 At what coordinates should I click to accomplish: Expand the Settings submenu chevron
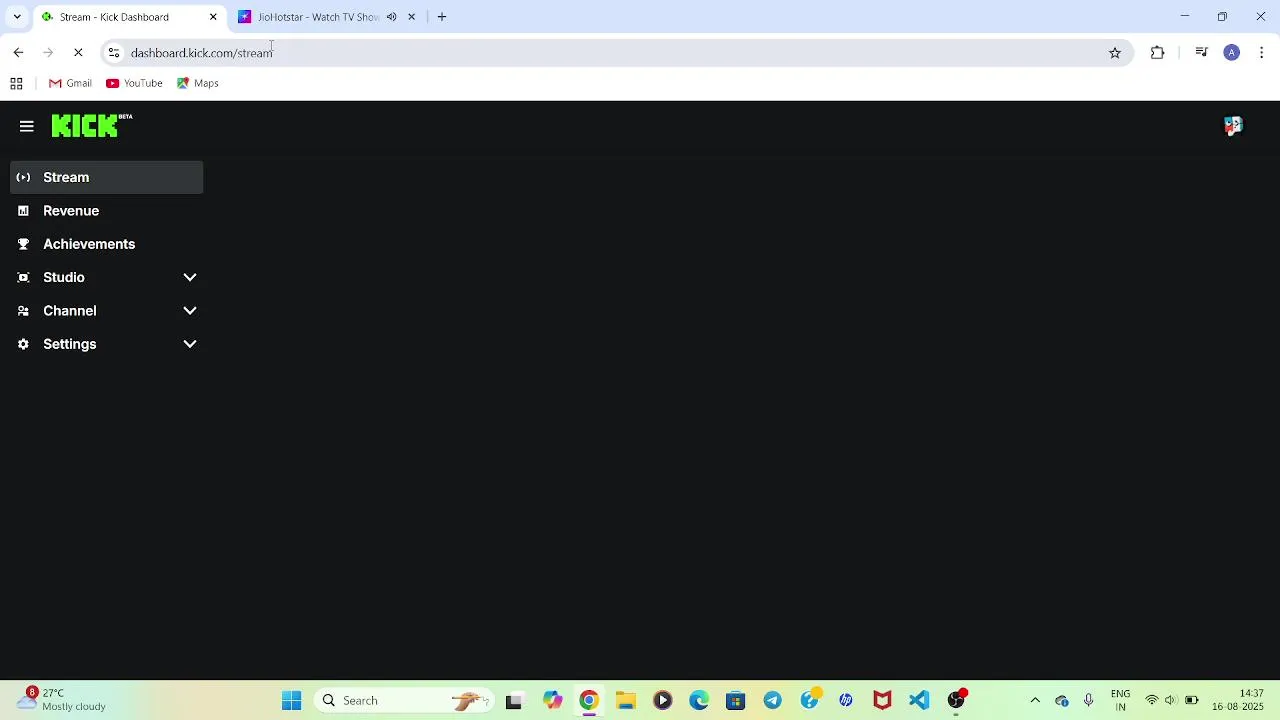190,344
